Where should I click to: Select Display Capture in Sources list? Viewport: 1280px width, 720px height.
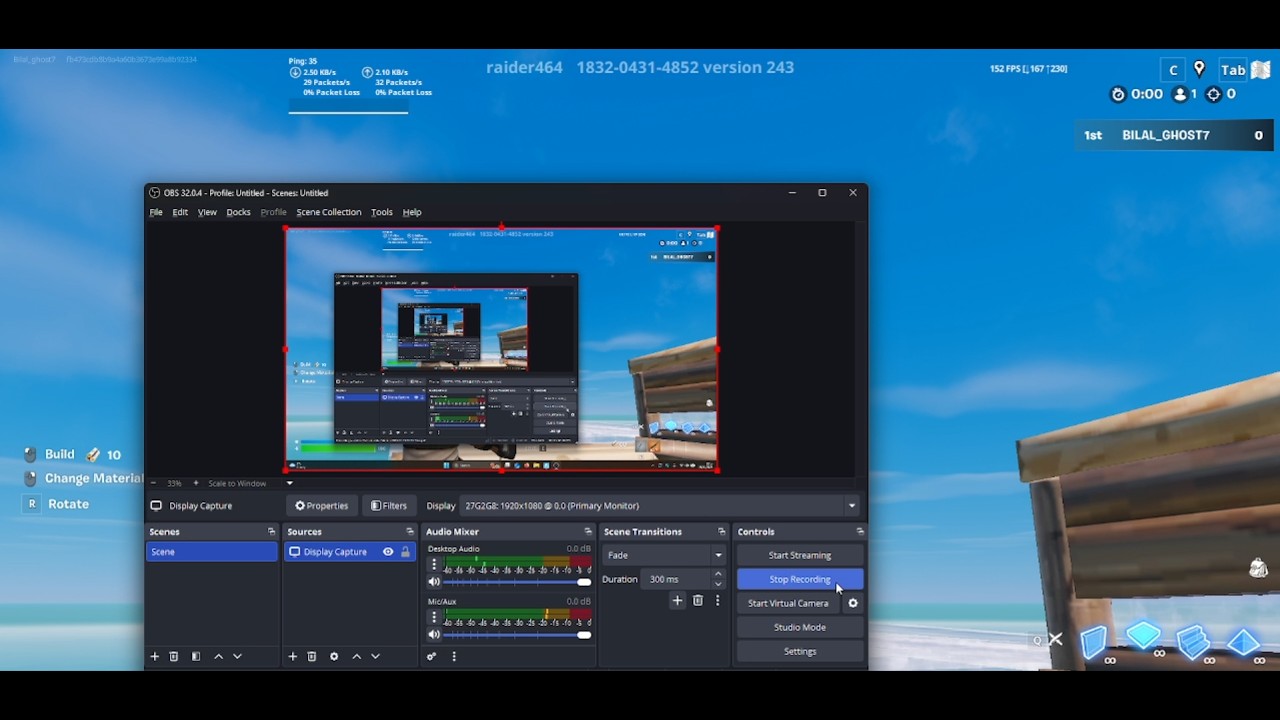coord(350,552)
